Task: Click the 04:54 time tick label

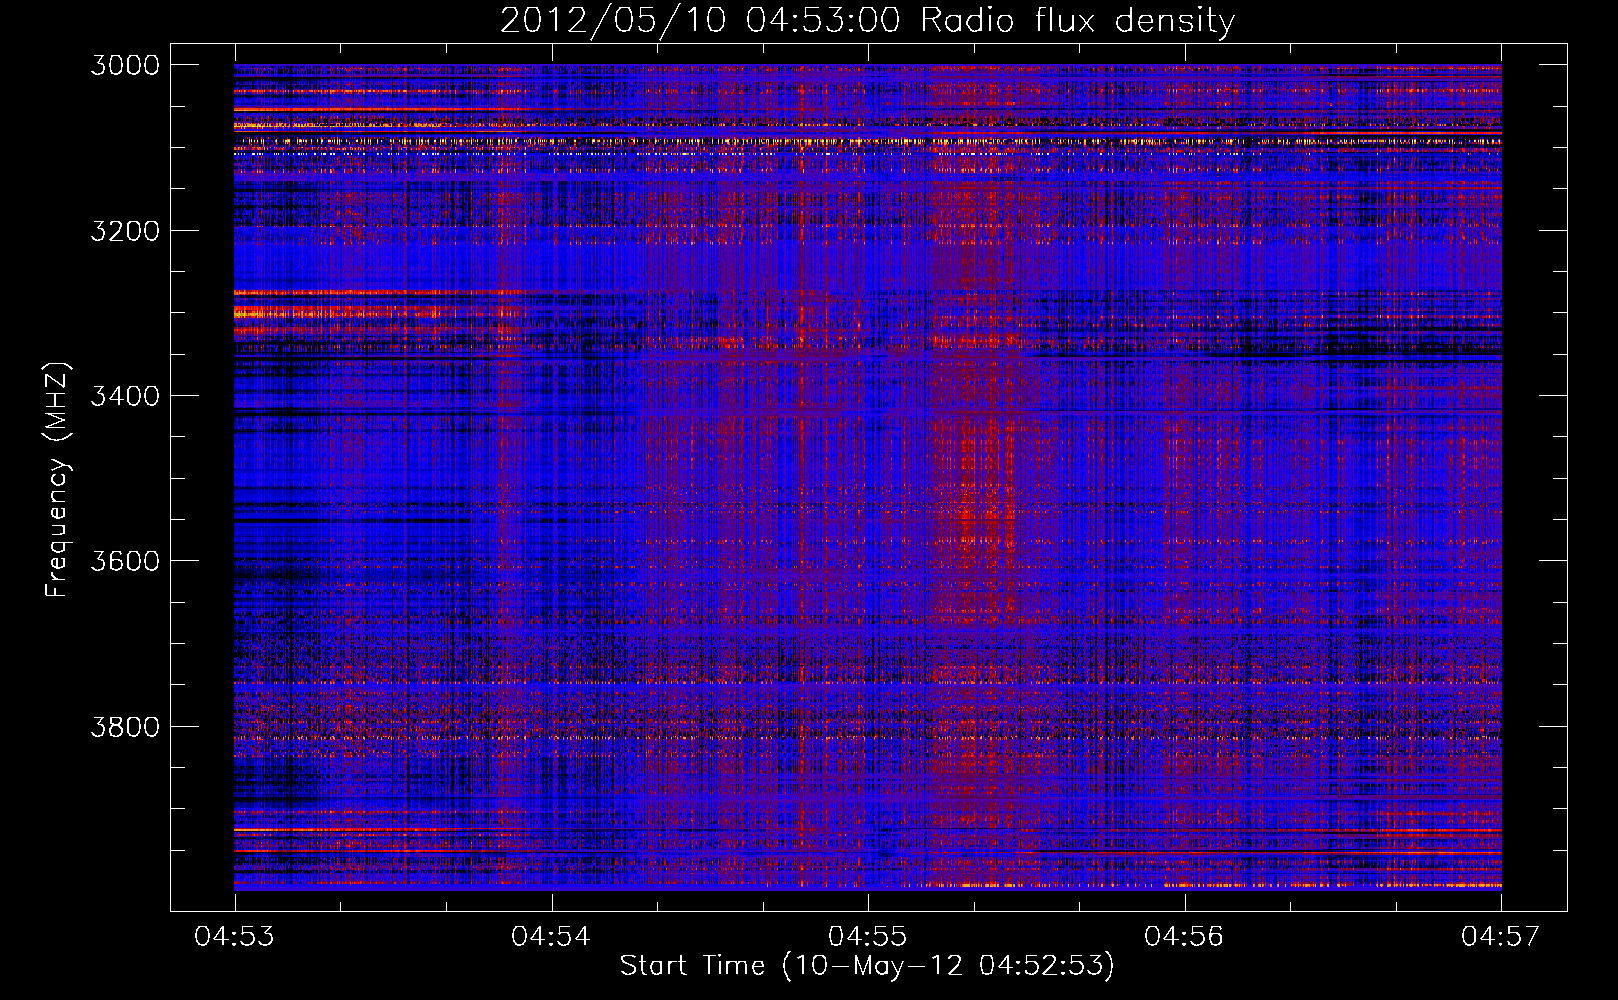Action: (551, 937)
